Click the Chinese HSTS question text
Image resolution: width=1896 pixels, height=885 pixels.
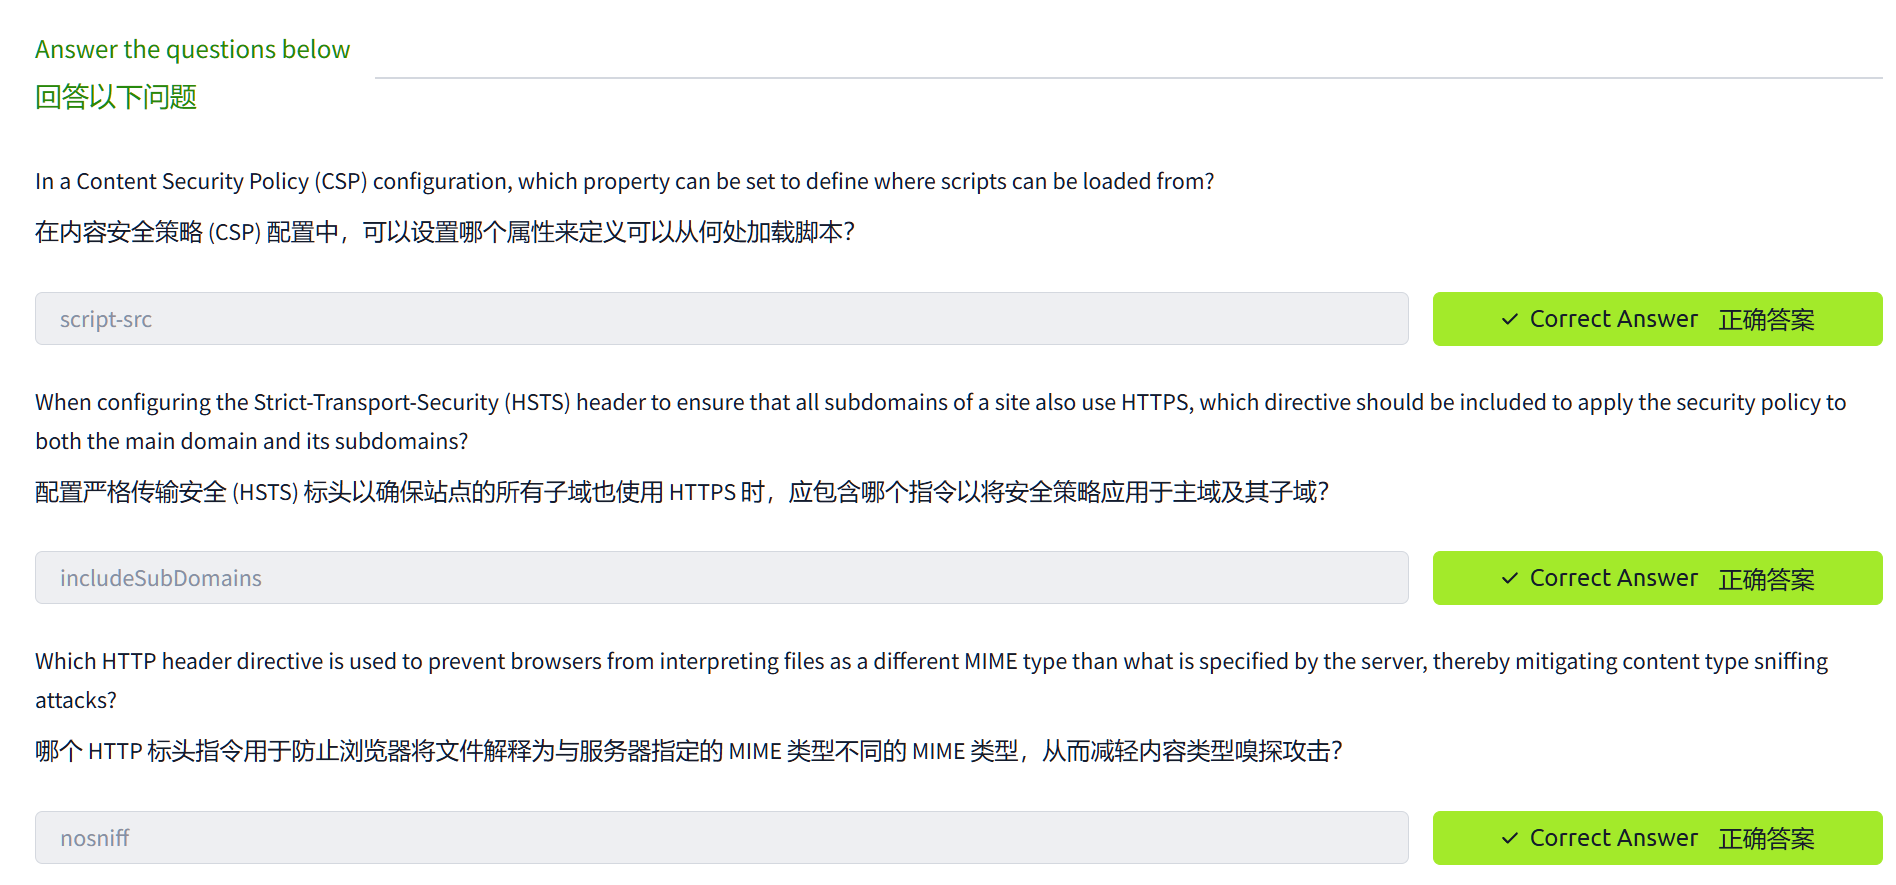click(x=681, y=492)
